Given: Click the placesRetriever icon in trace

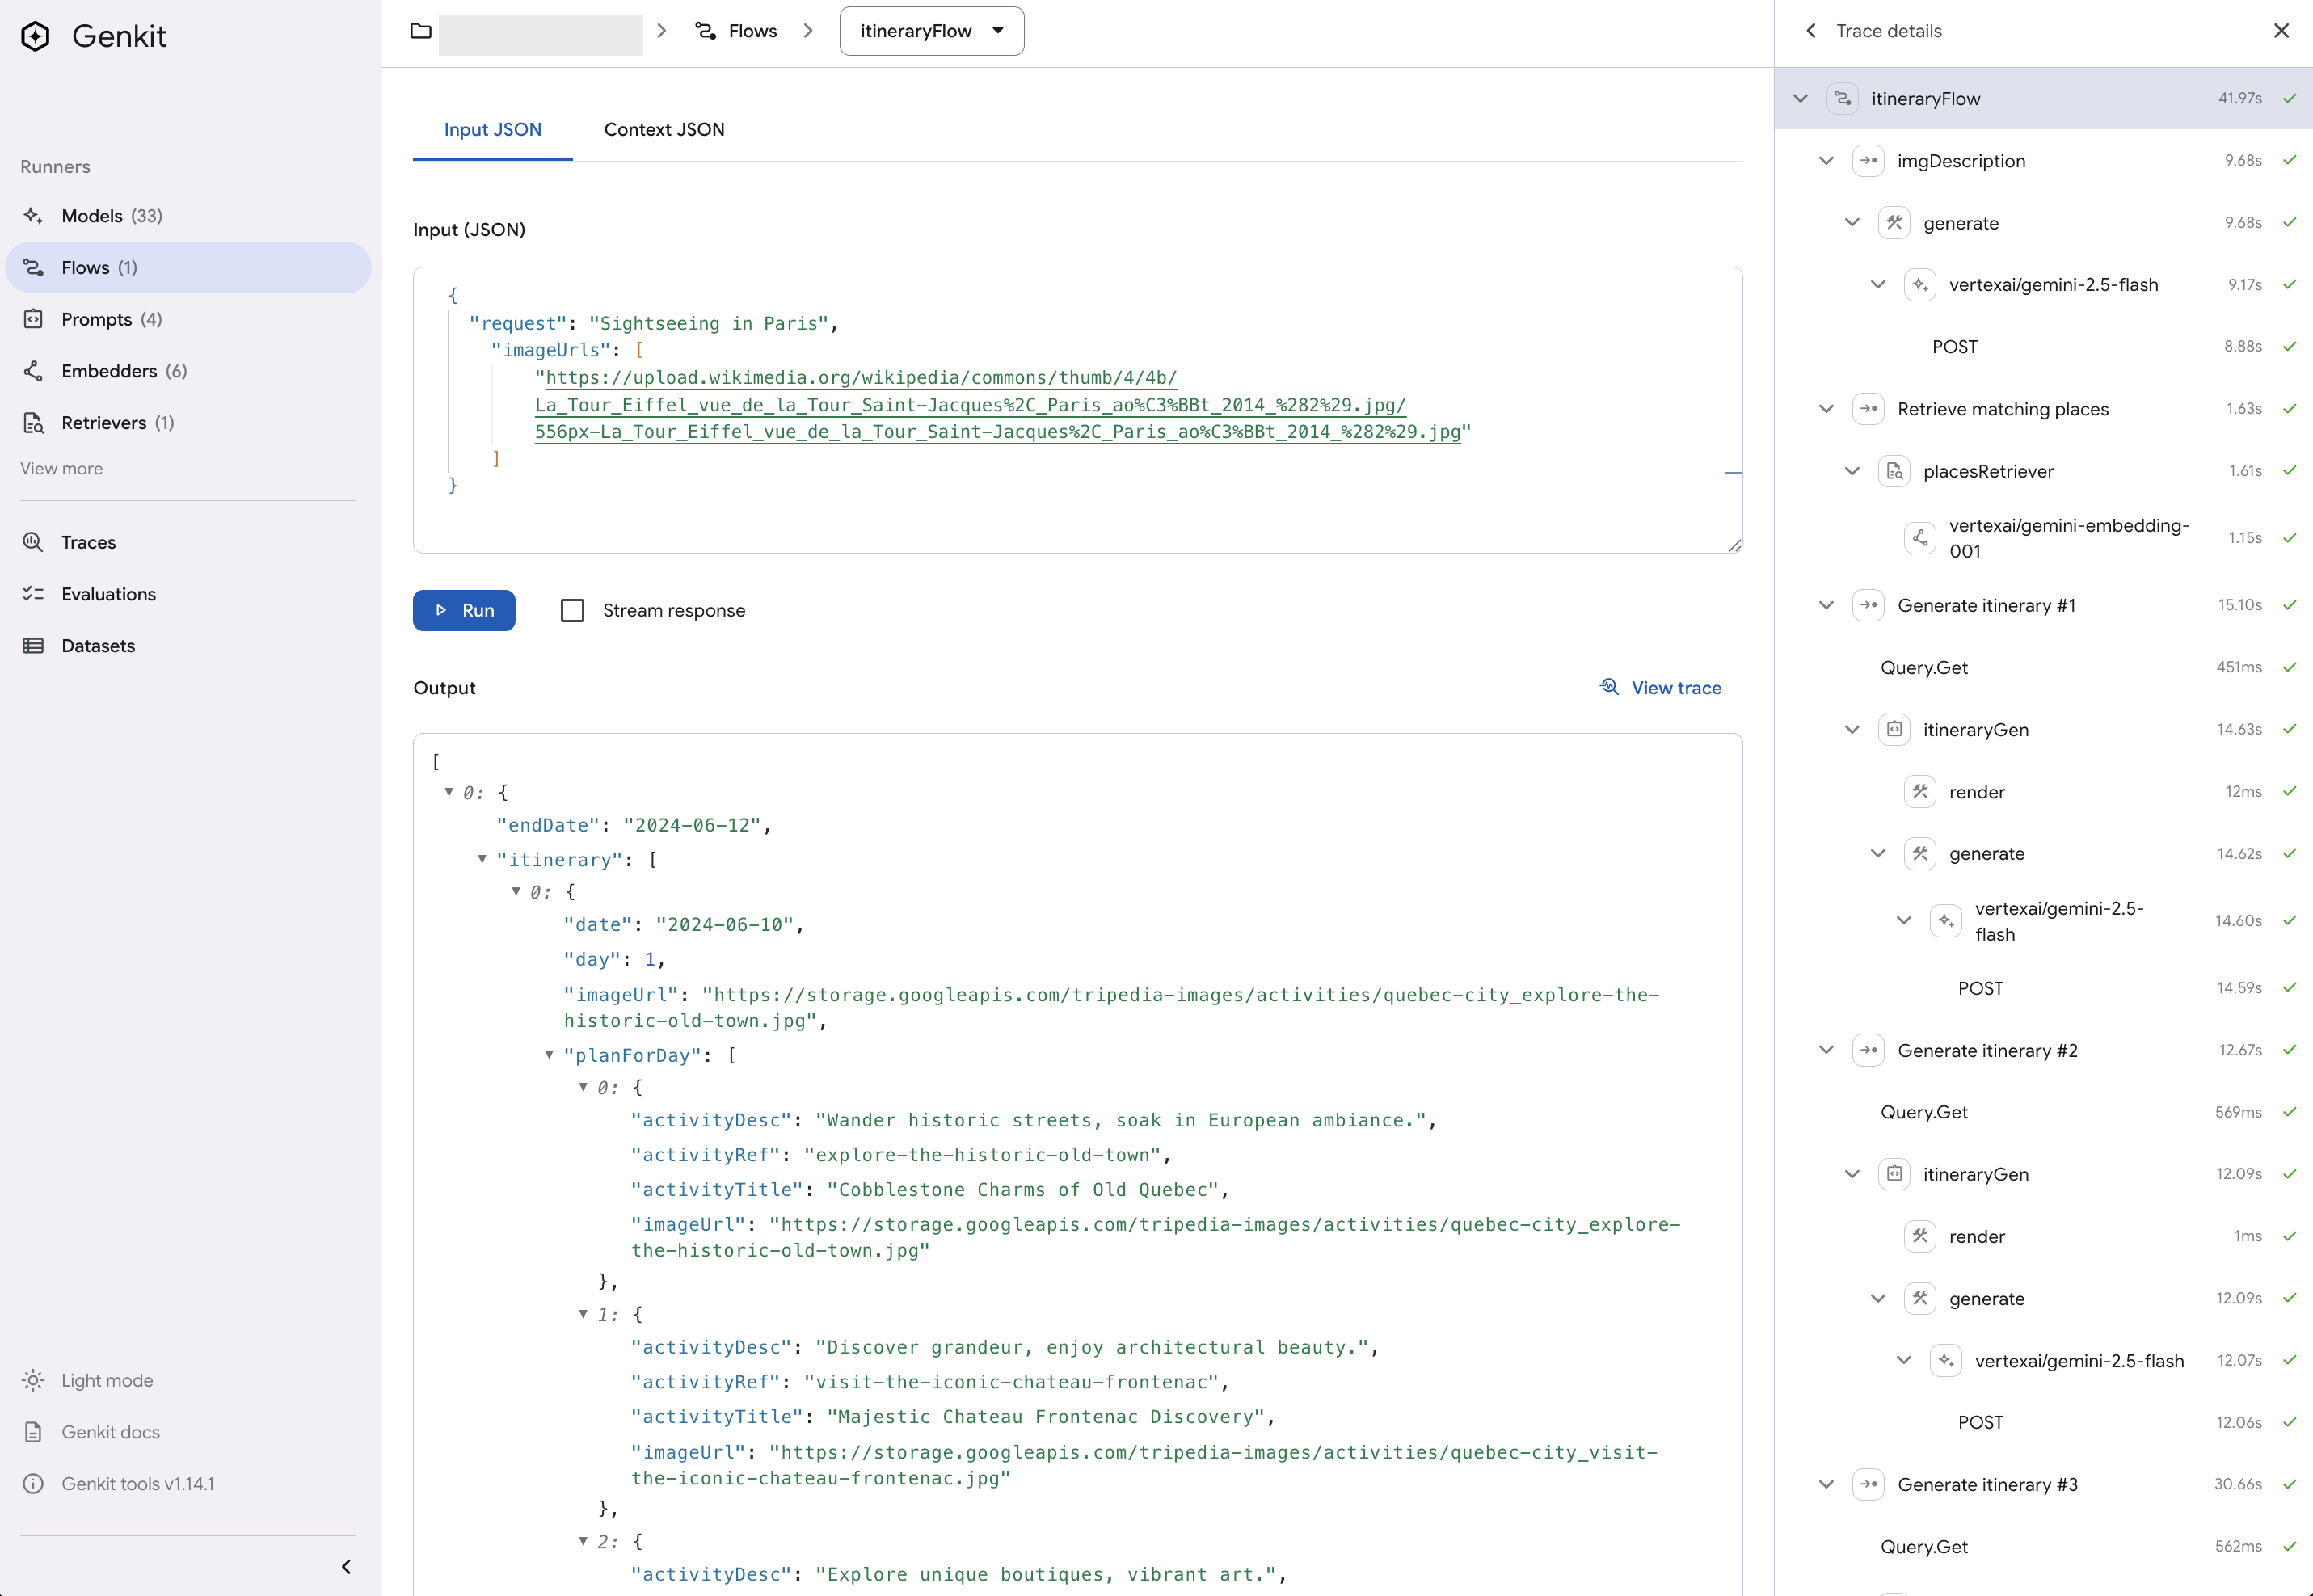Looking at the screenshot, I should pos(1894,471).
